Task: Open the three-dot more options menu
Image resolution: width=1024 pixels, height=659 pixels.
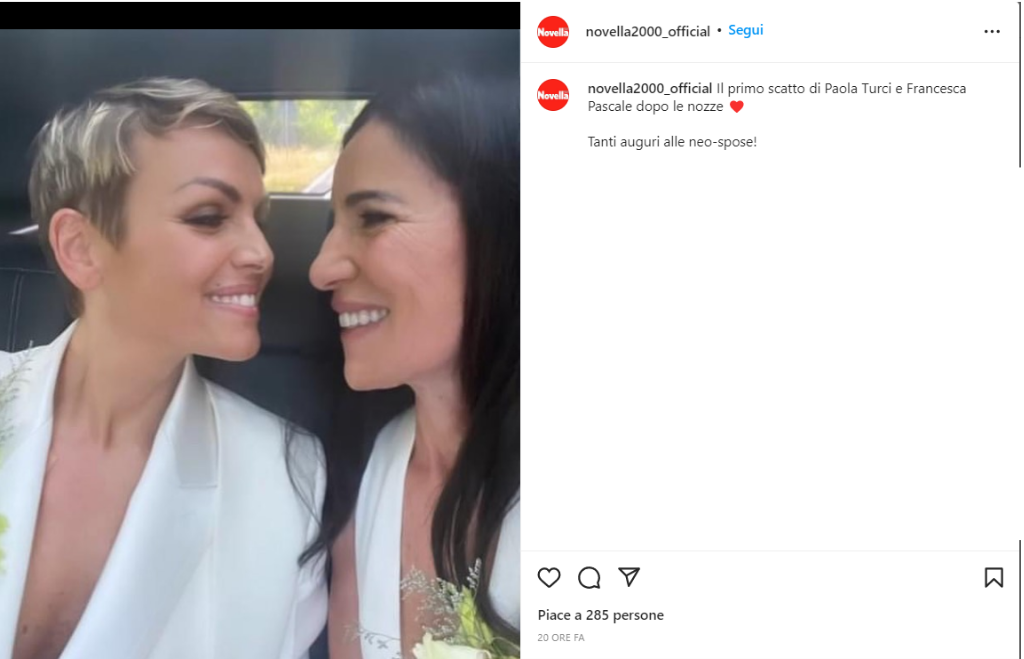Action: point(992,31)
